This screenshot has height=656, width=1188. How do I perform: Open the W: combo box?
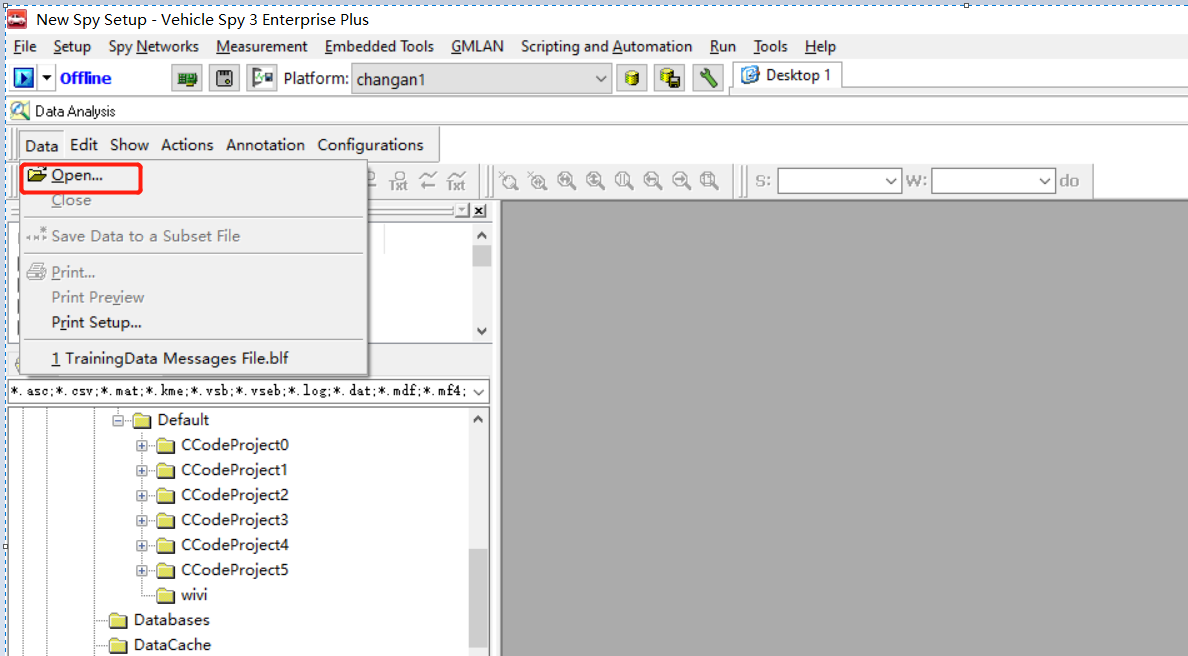click(x=993, y=181)
